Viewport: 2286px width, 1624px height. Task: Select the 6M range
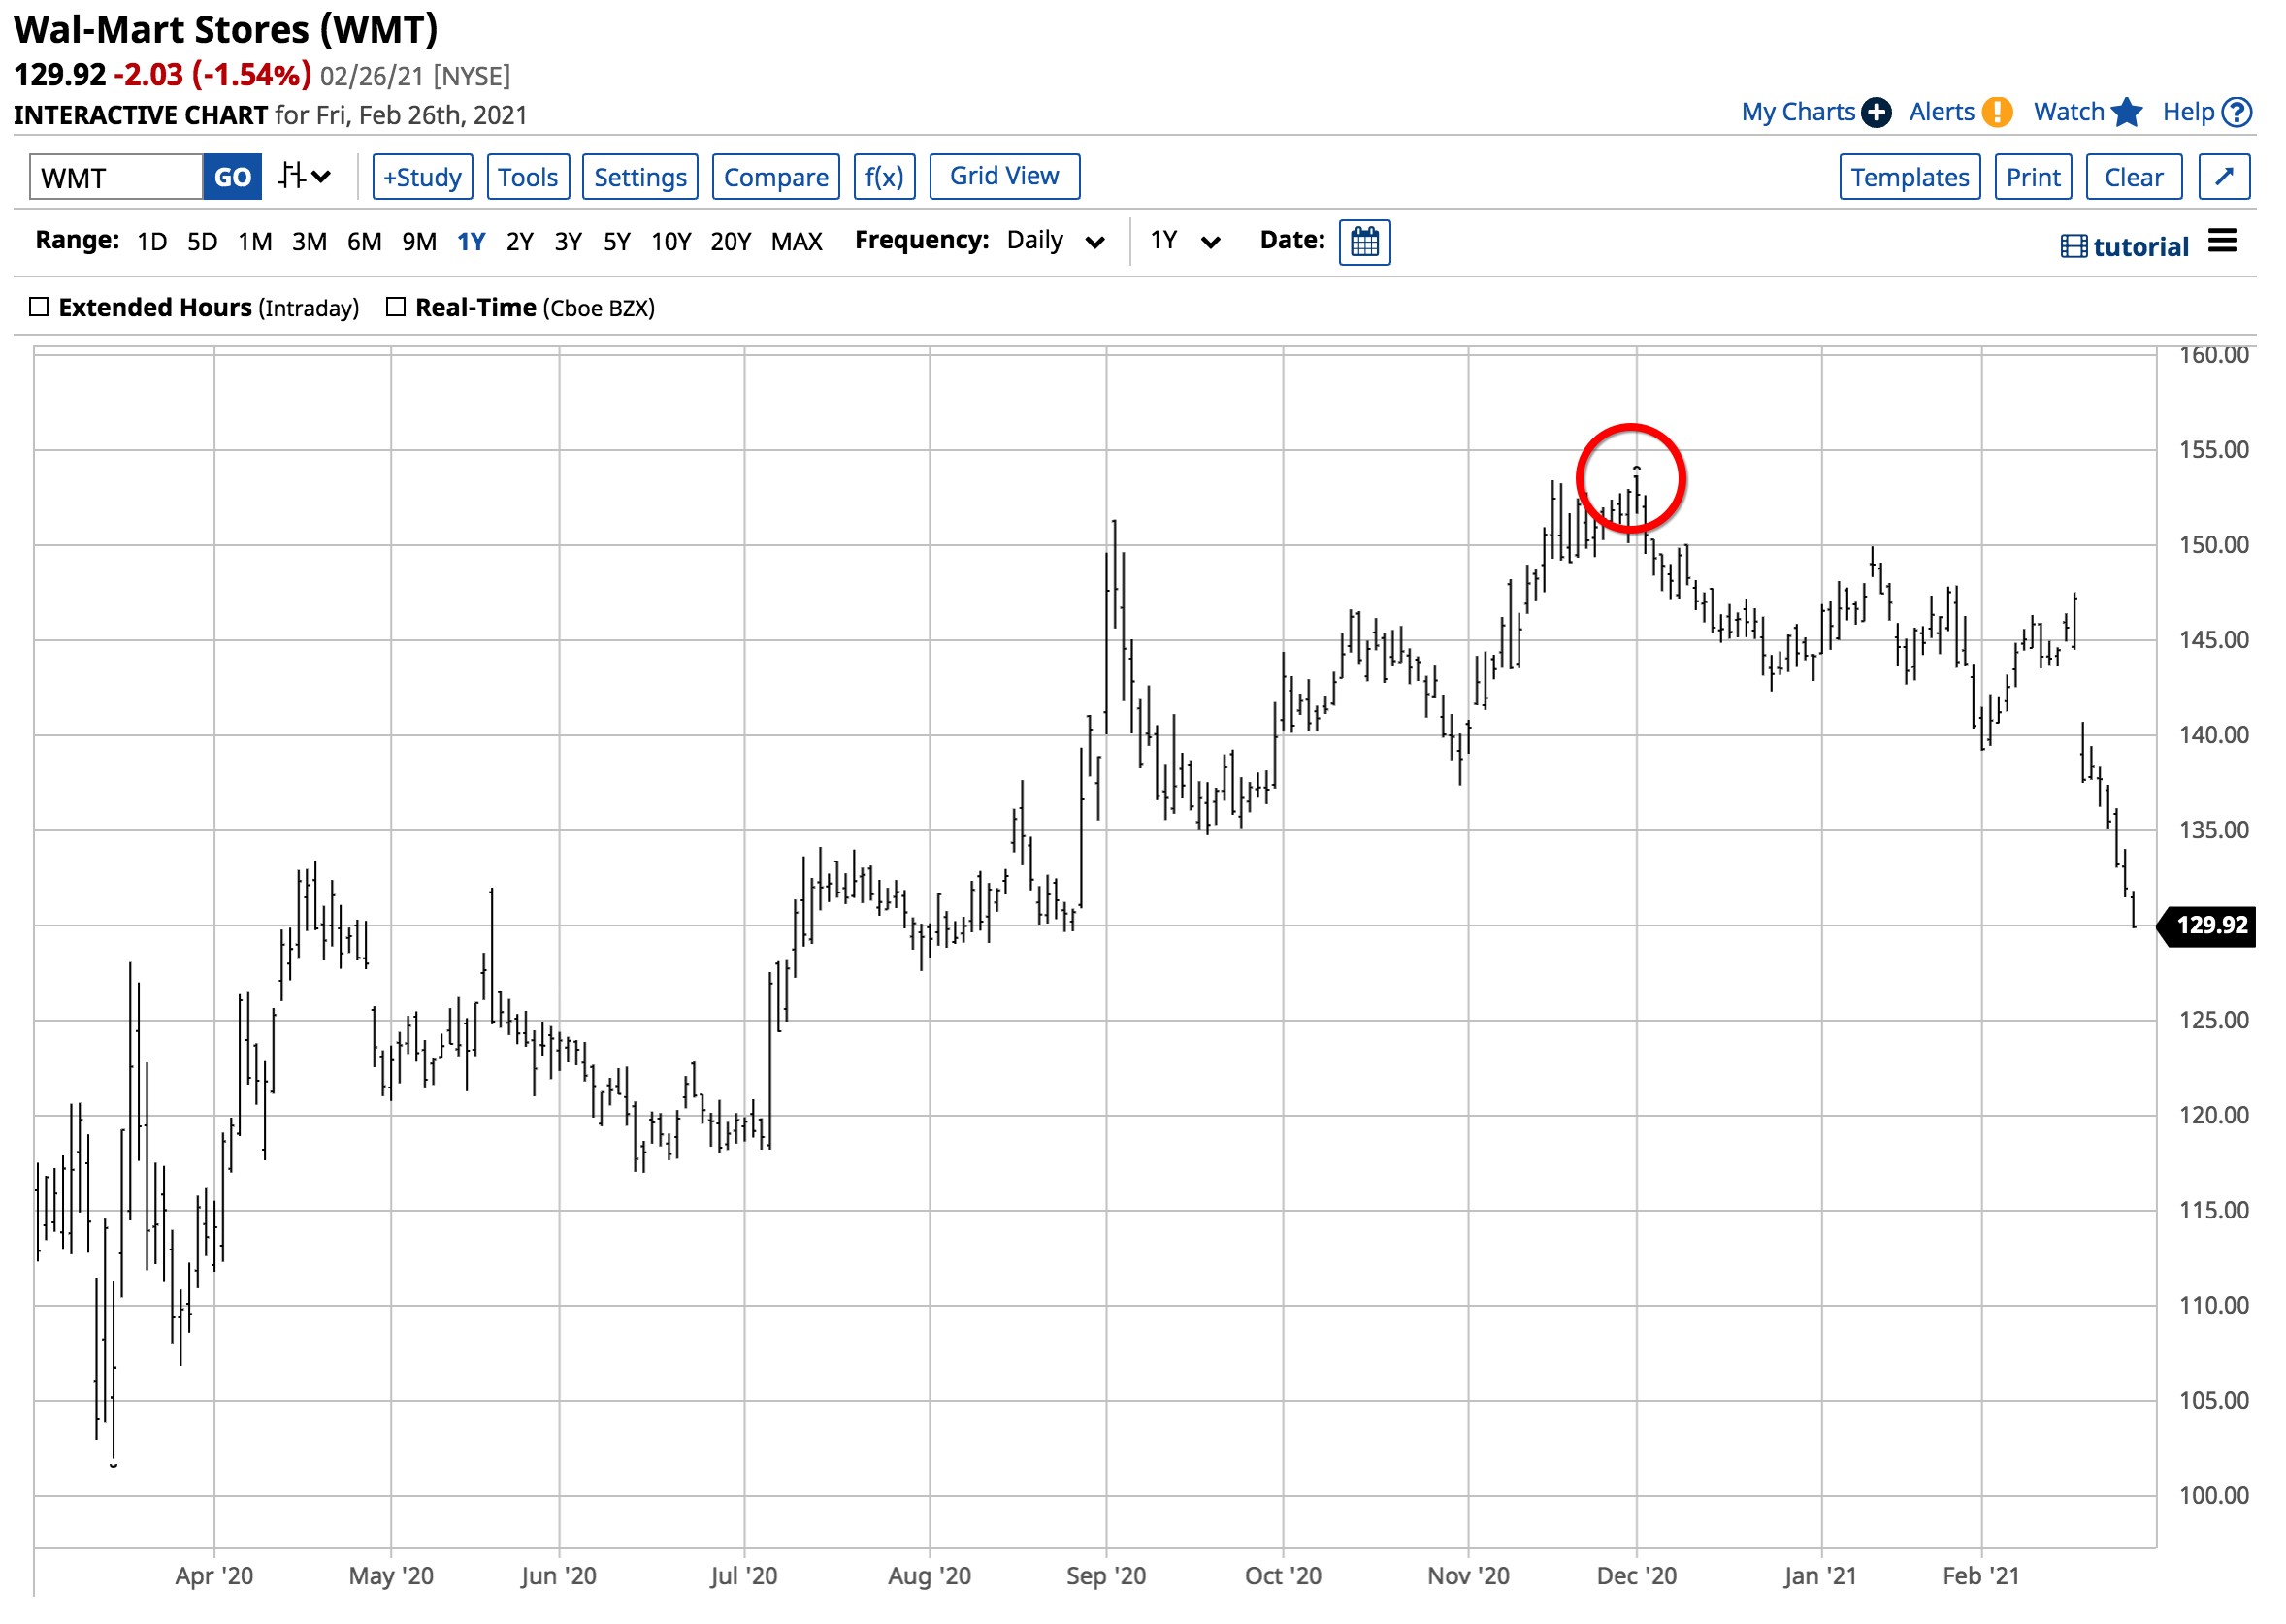(364, 242)
